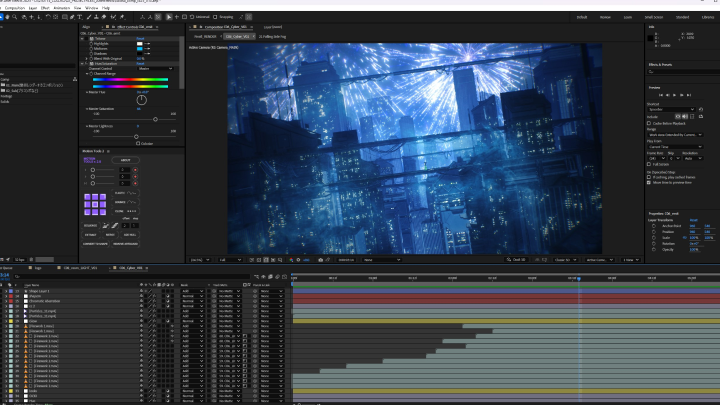
Task: Click the CLONE button in Motion Tools
Action: point(126,211)
